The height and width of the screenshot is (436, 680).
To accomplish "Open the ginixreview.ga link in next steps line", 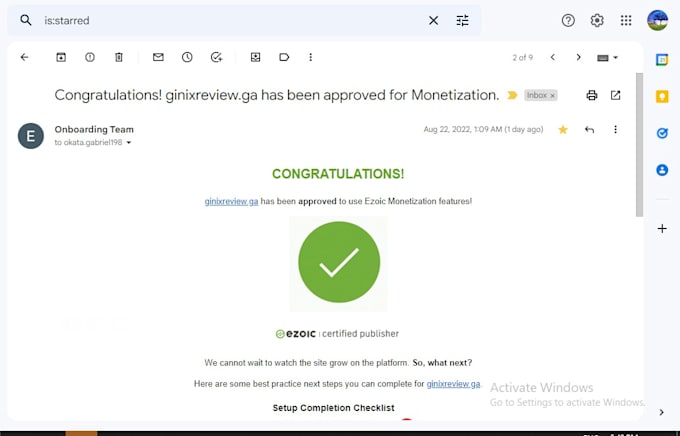I will [x=453, y=384].
